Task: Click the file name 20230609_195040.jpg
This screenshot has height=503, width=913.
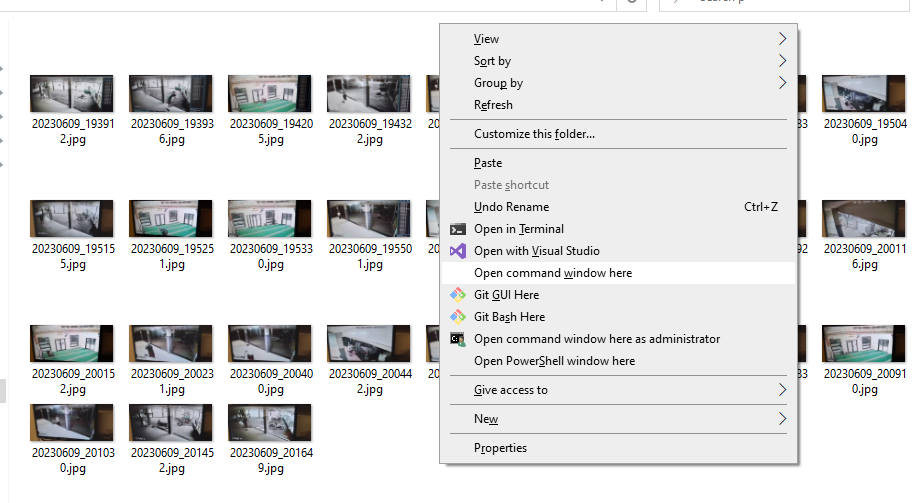Action: [865, 132]
